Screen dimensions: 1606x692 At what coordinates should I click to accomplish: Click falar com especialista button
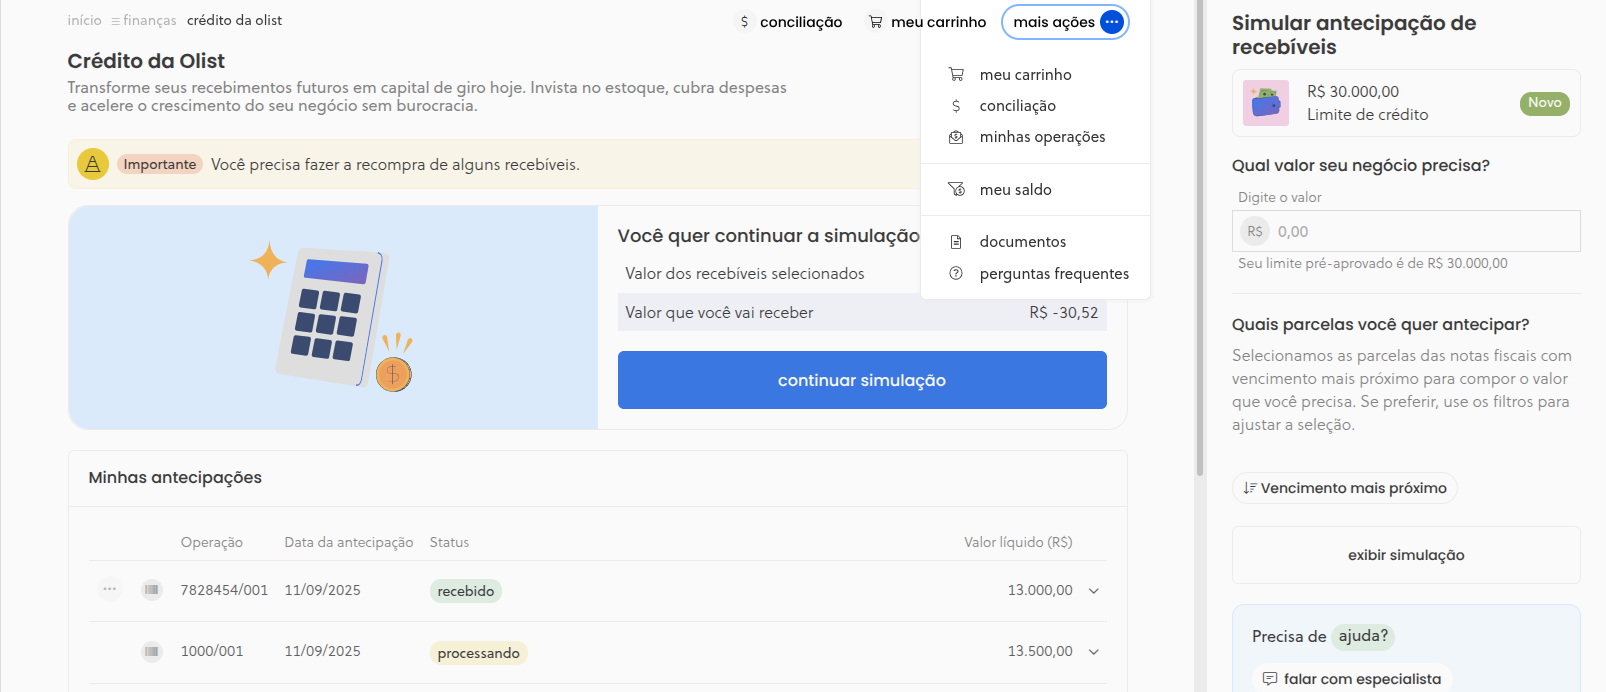coord(1352,679)
